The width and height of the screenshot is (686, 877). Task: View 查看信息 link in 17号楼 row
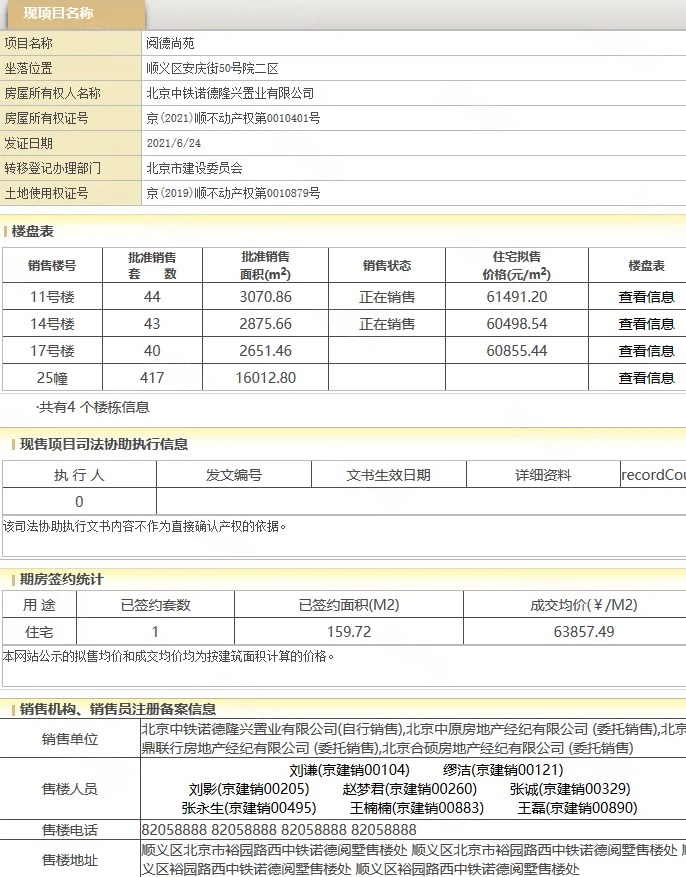pyautogui.click(x=646, y=351)
